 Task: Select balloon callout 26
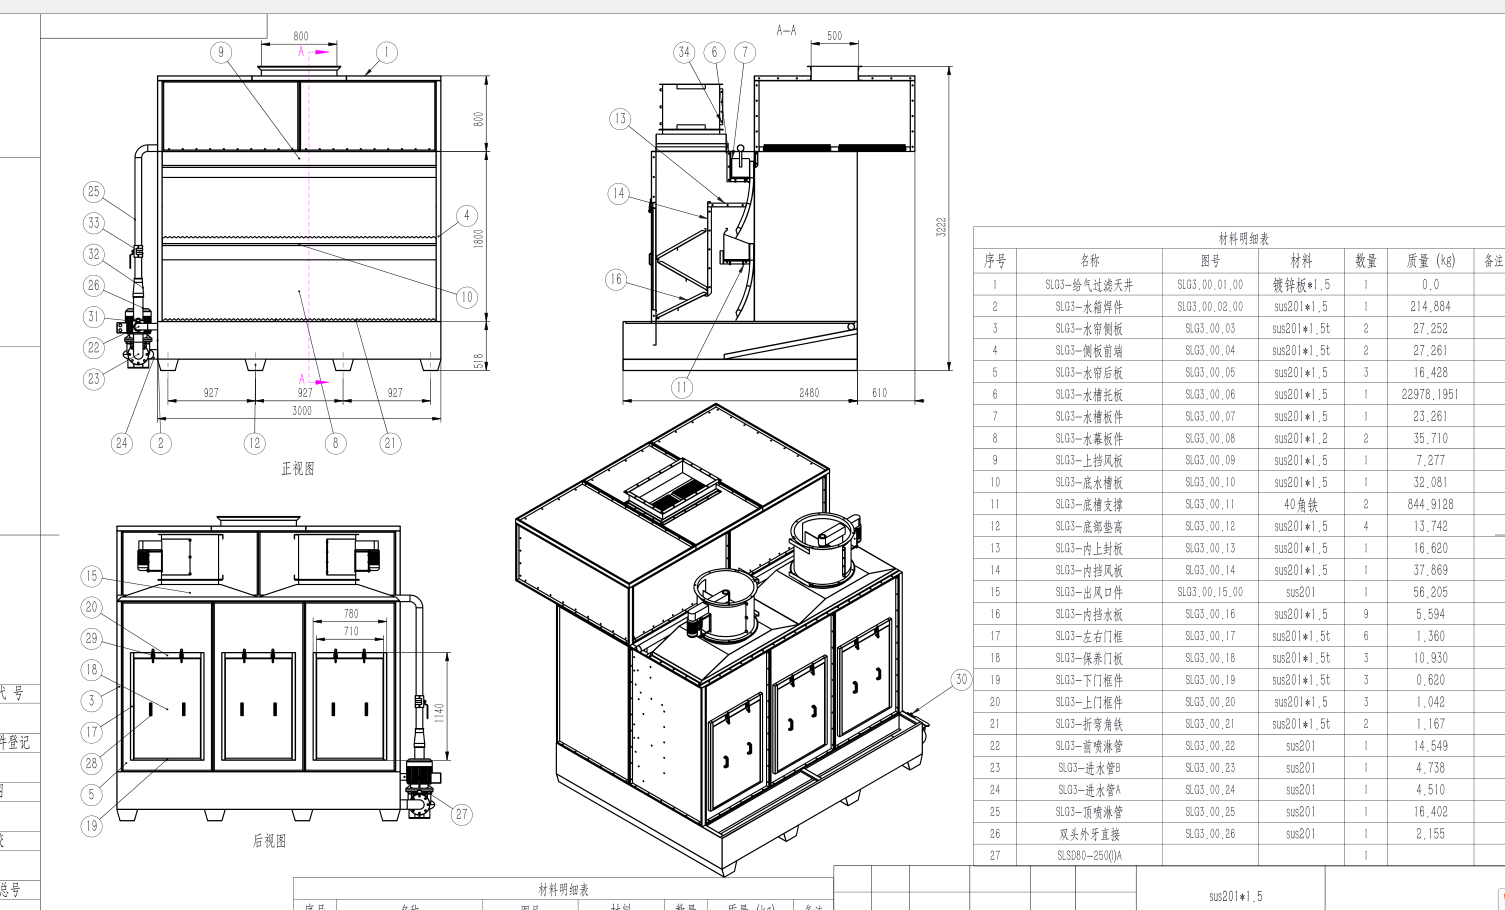coord(94,285)
